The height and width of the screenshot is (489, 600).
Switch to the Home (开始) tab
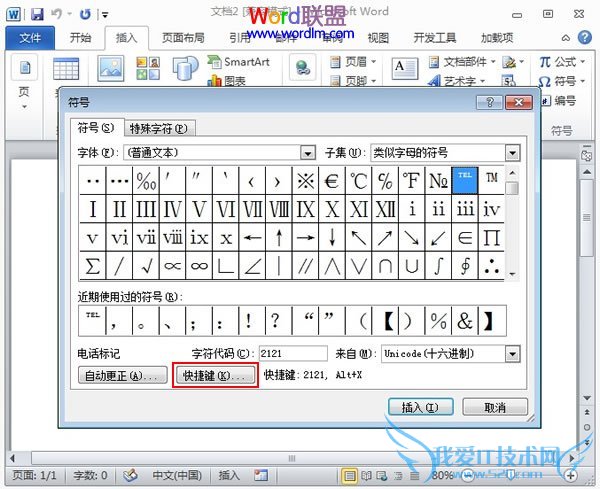pyautogui.click(x=80, y=37)
